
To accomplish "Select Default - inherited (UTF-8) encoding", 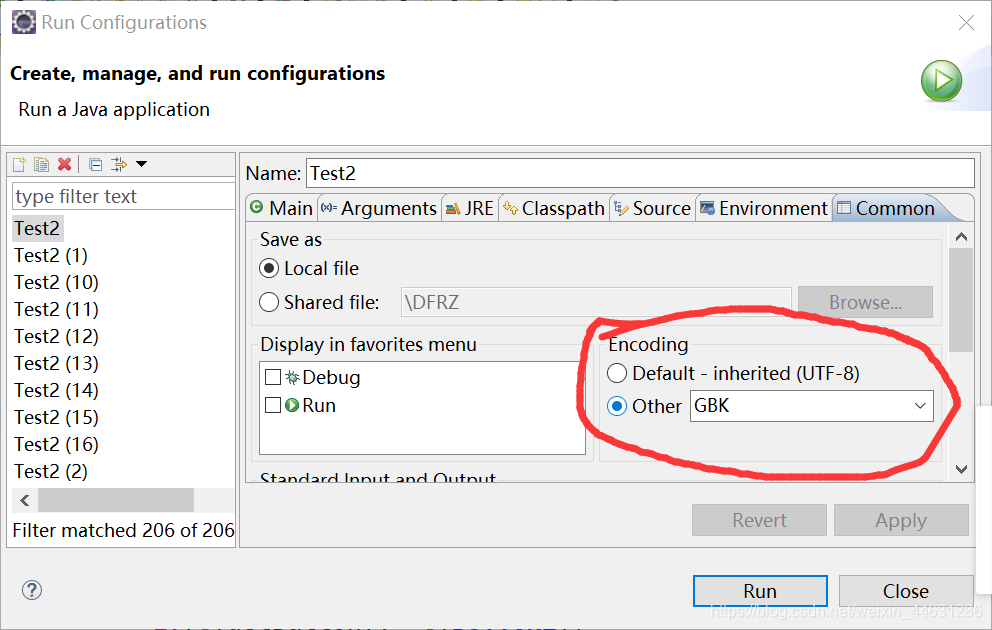I will pyautogui.click(x=617, y=373).
